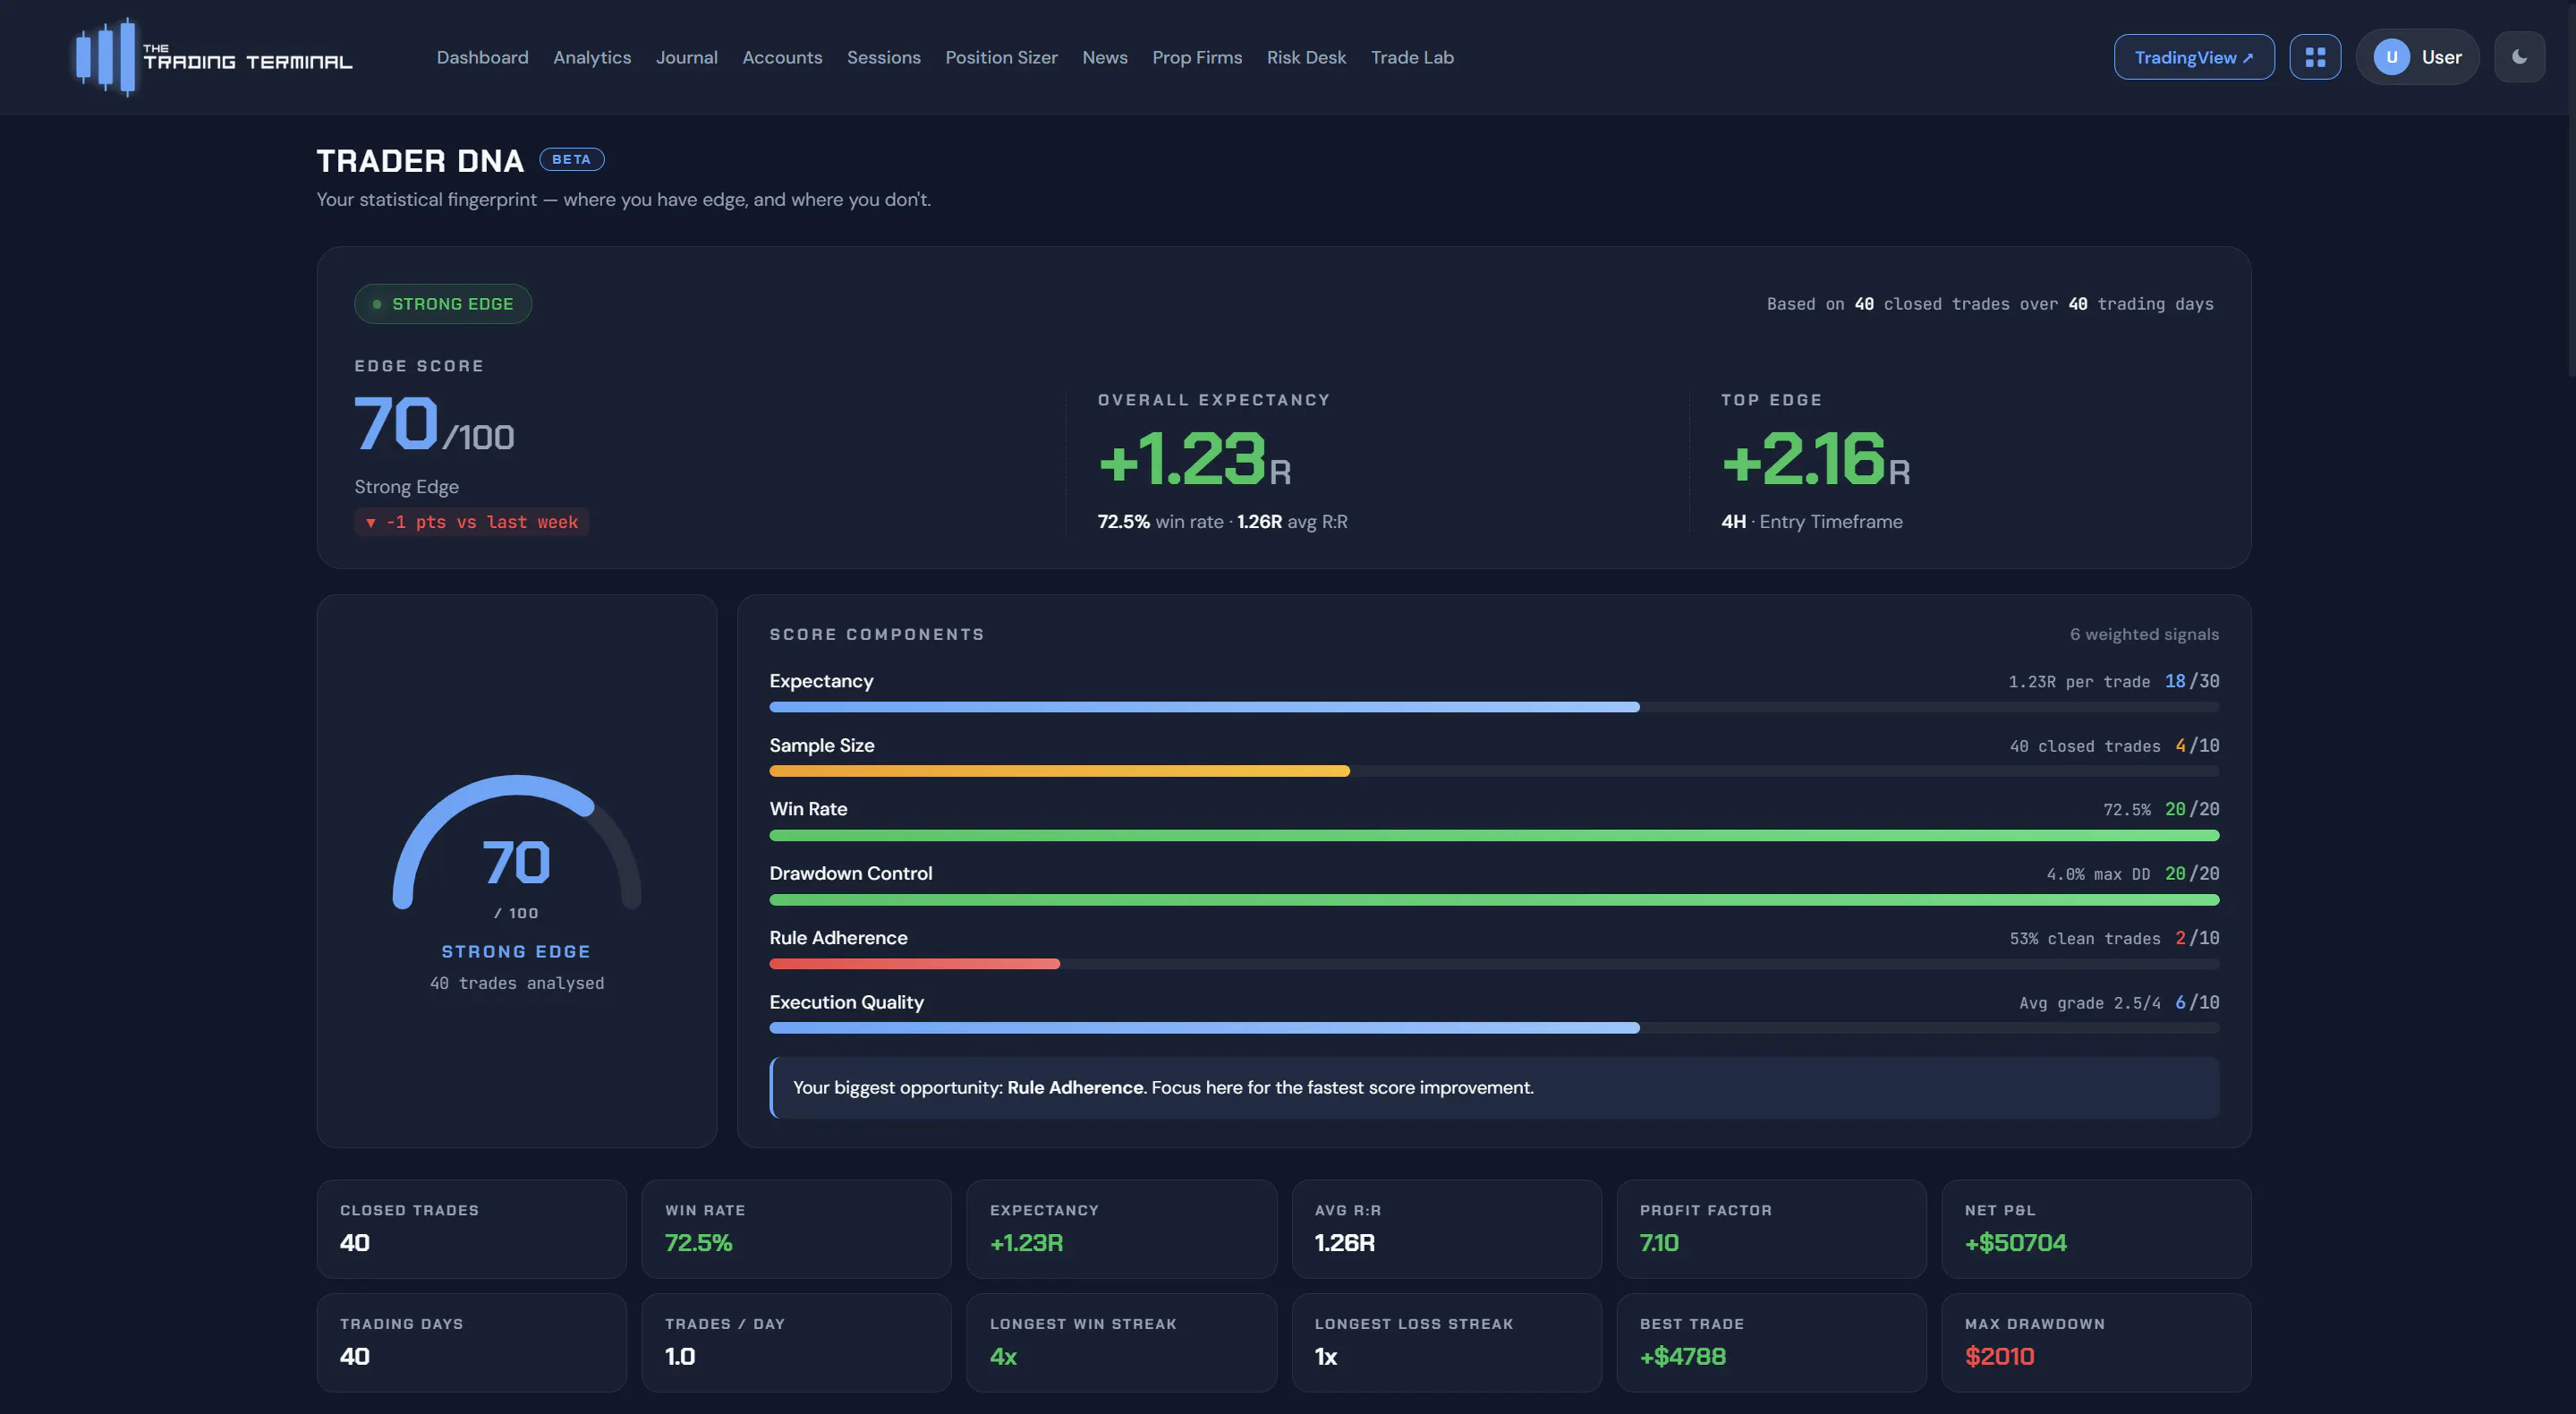Open Prop Firms in navigation
The height and width of the screenshot is (1414, 2576).
(x=1196, y=57)
